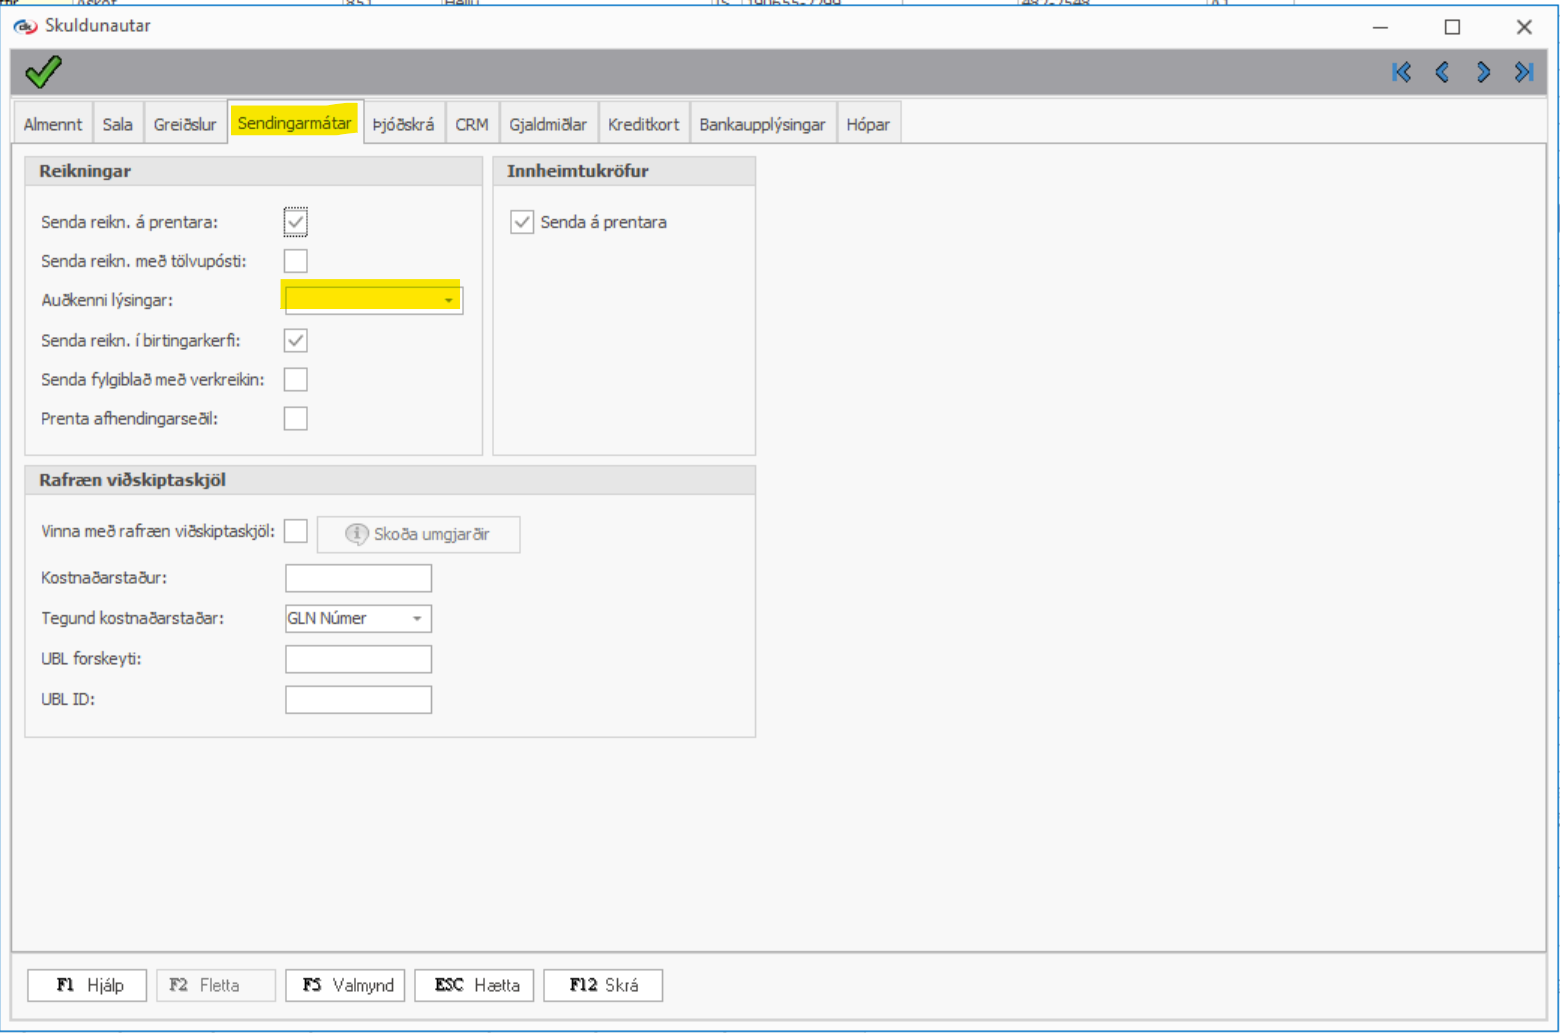Screen dimensions: 1560x1033
Task: Click the Skuldunautar app icon in title bar
Action: click(25, 26)
